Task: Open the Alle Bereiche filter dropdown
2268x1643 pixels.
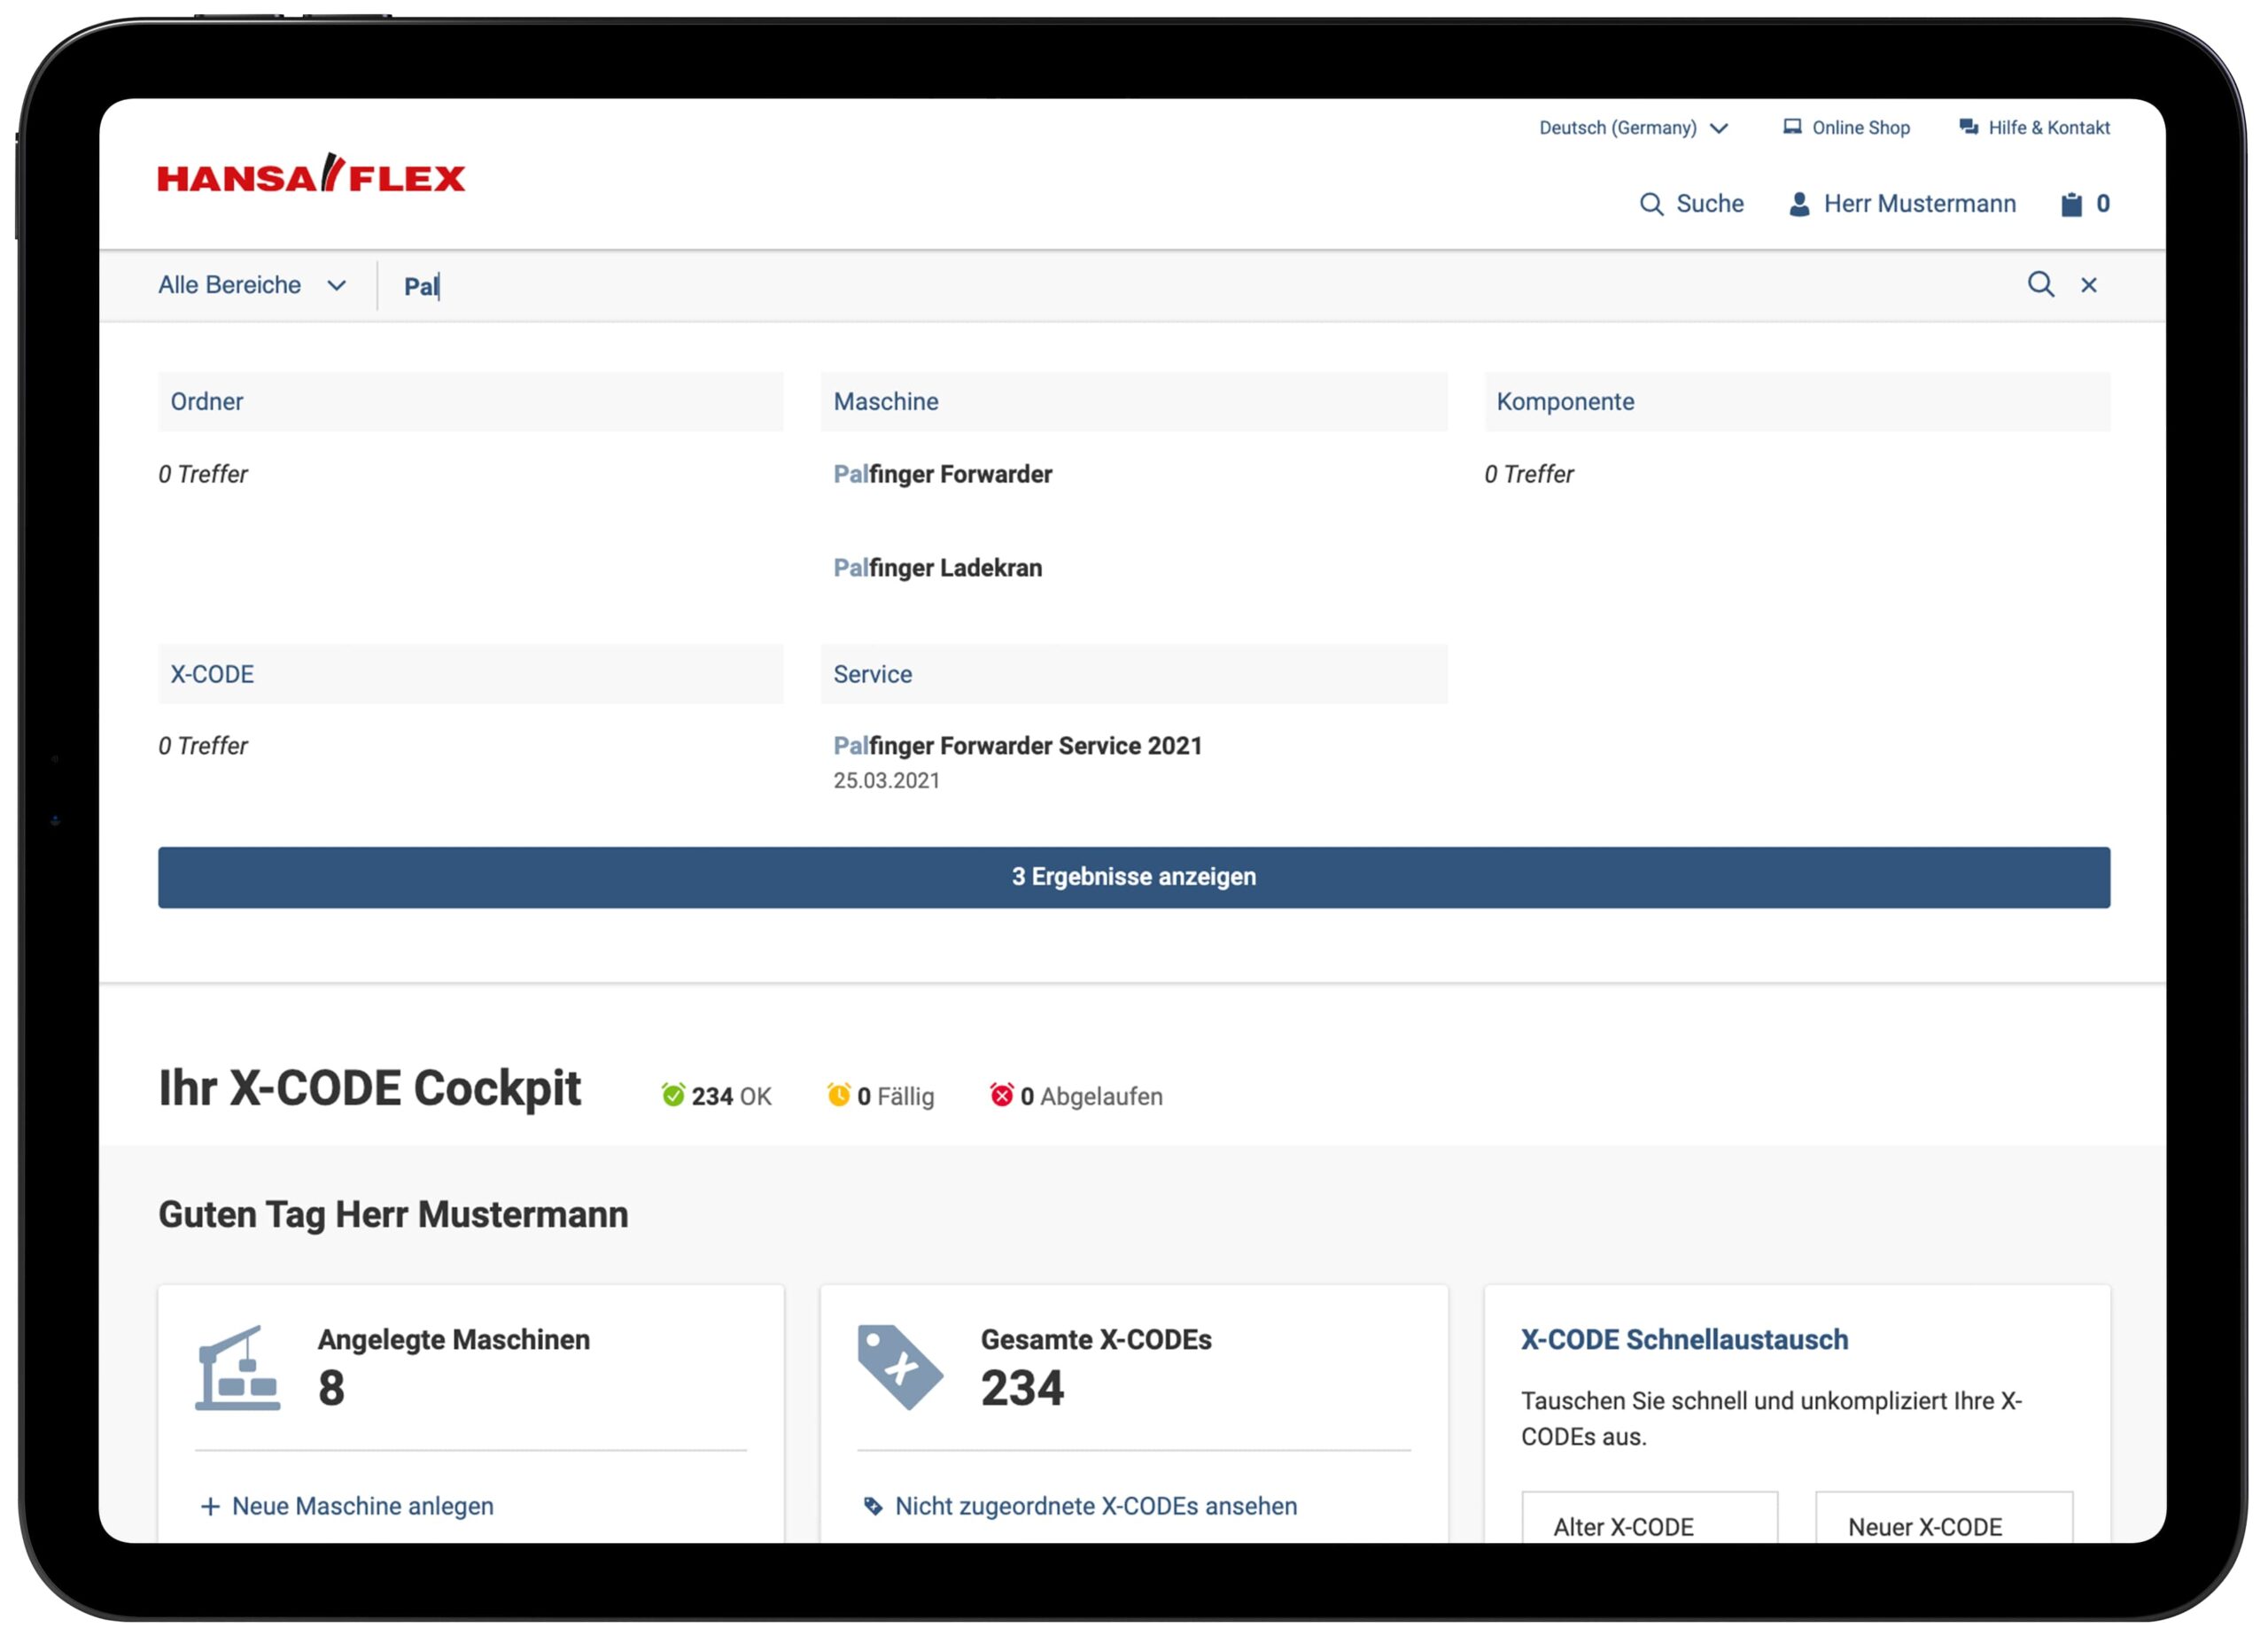Action: (251, 286)
